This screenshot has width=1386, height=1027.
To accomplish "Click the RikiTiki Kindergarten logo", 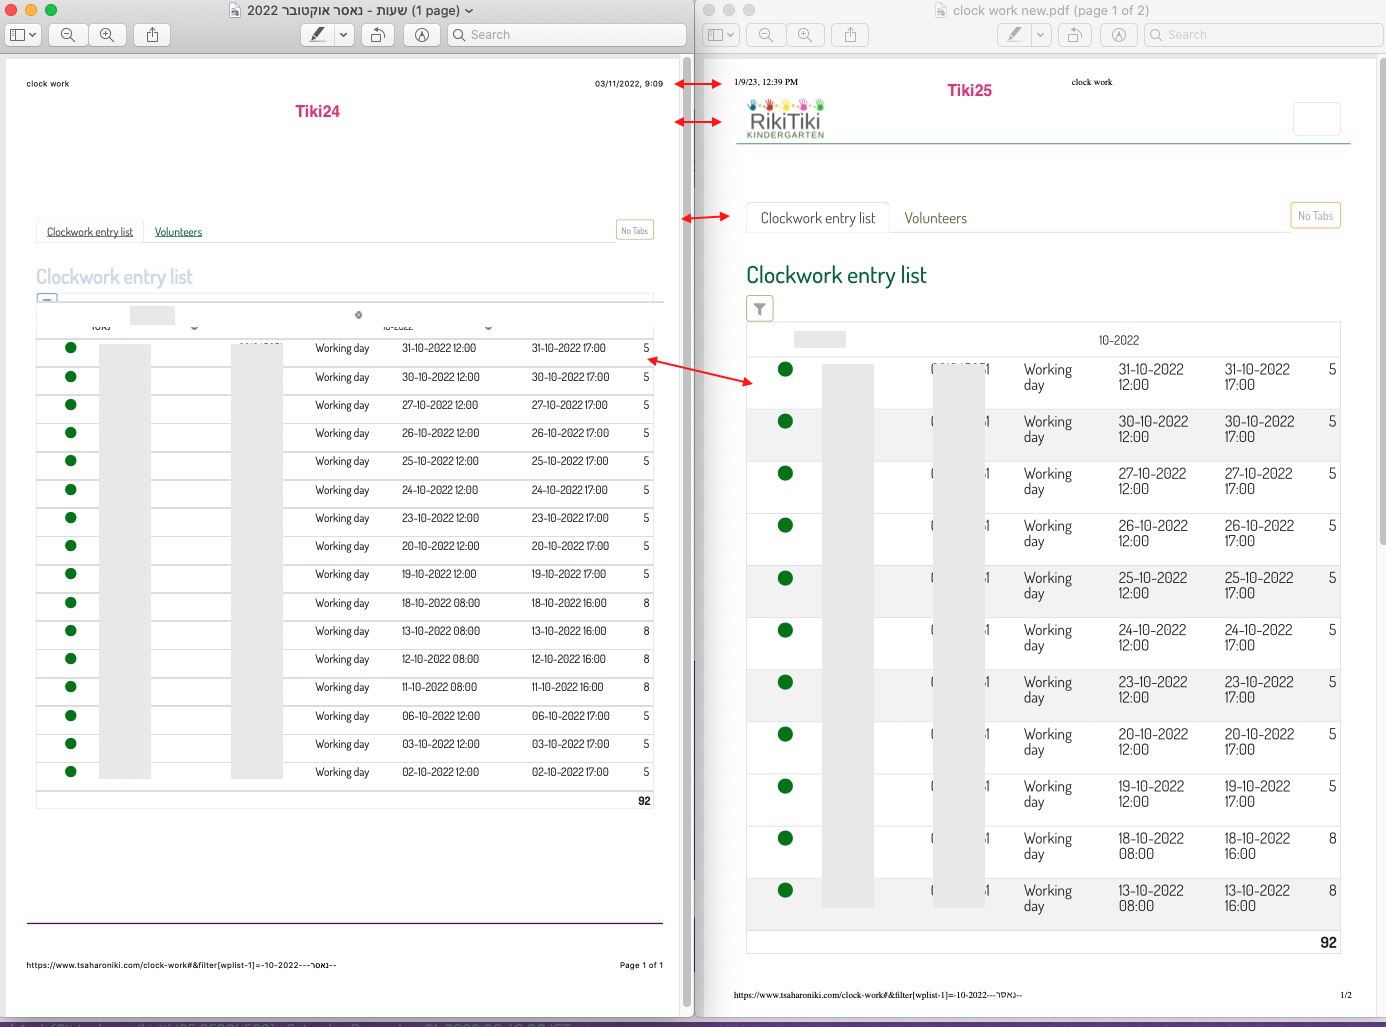I will (x=786, y=119).
